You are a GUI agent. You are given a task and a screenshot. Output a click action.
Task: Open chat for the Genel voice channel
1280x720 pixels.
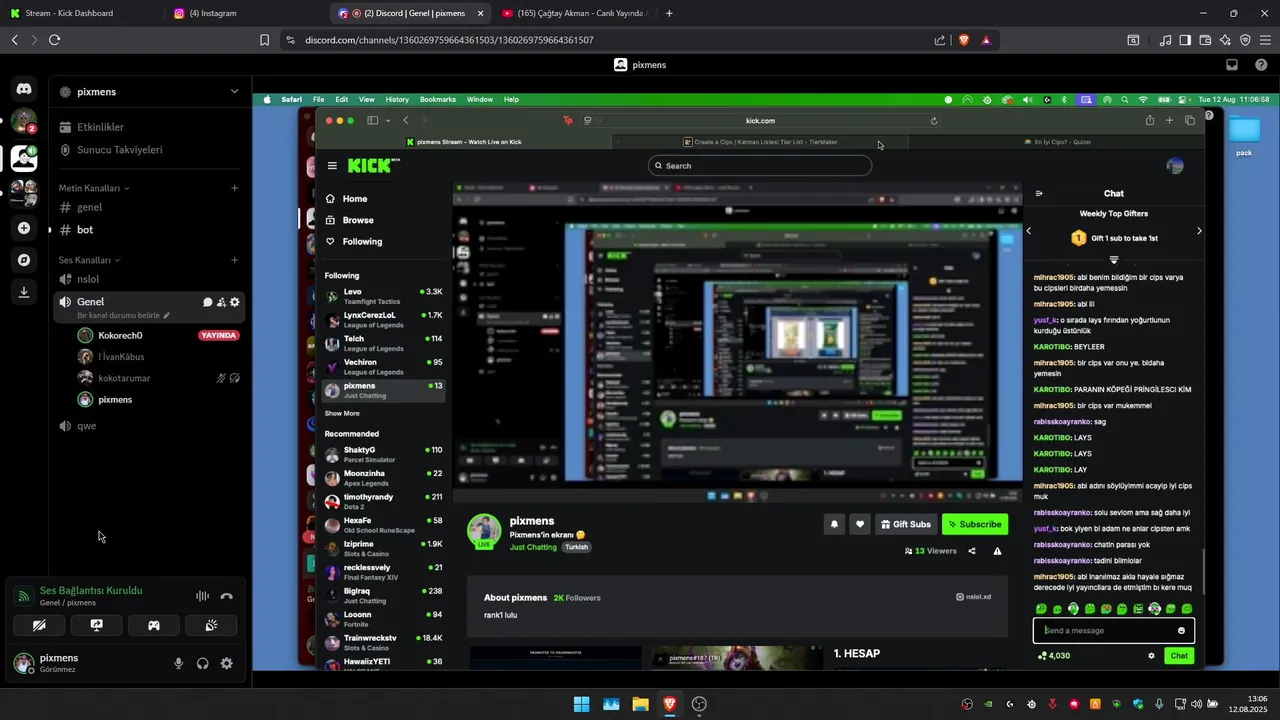point(208,302)
